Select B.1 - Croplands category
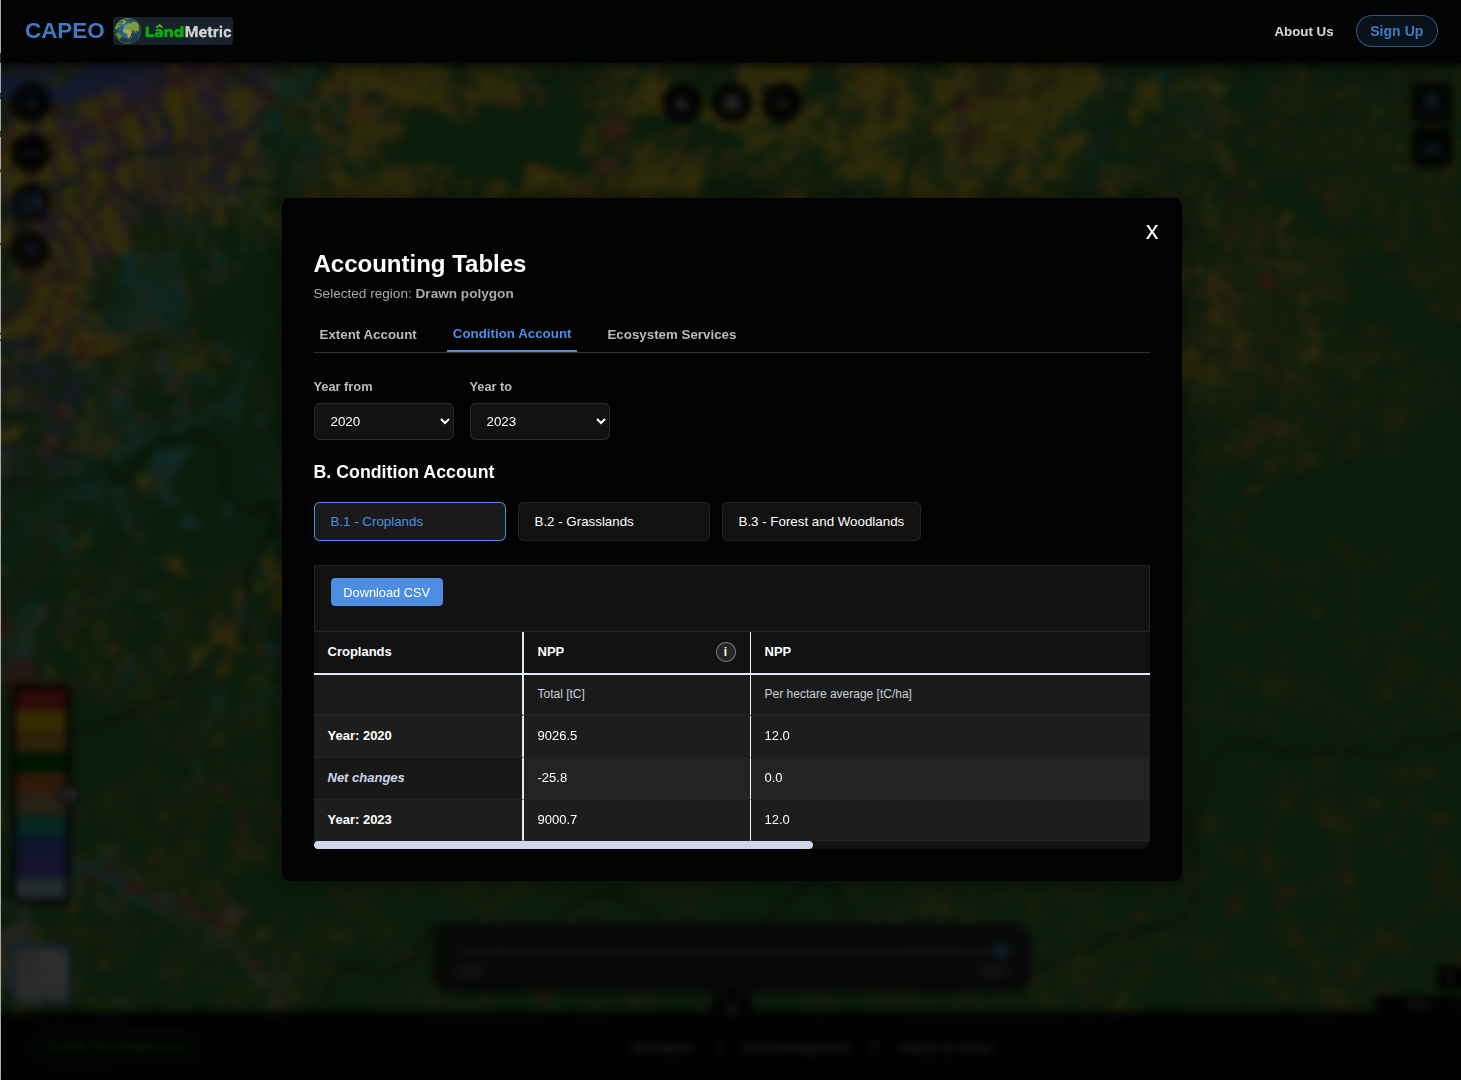Viewport: 1461px width, 1080px height. coord(410,522)
